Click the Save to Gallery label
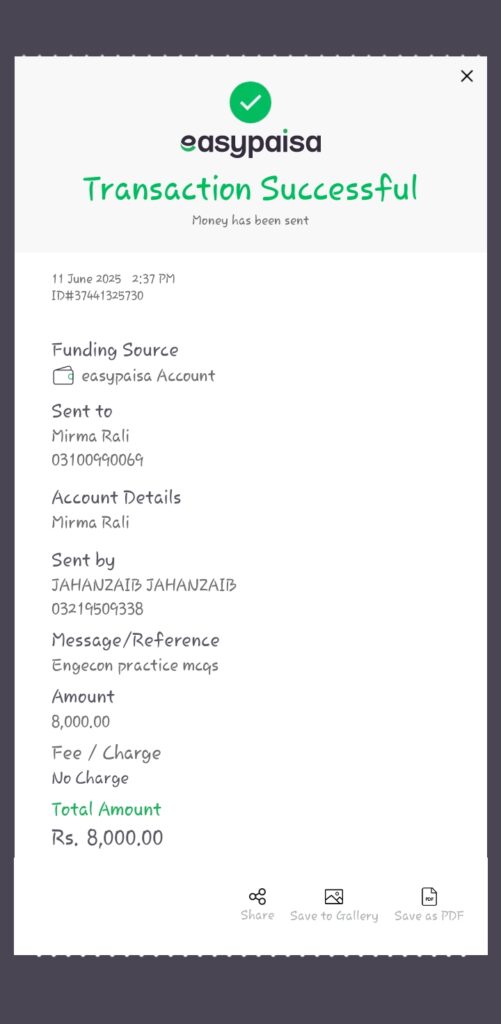This screenshot has height=1024, width=501. 334,916
